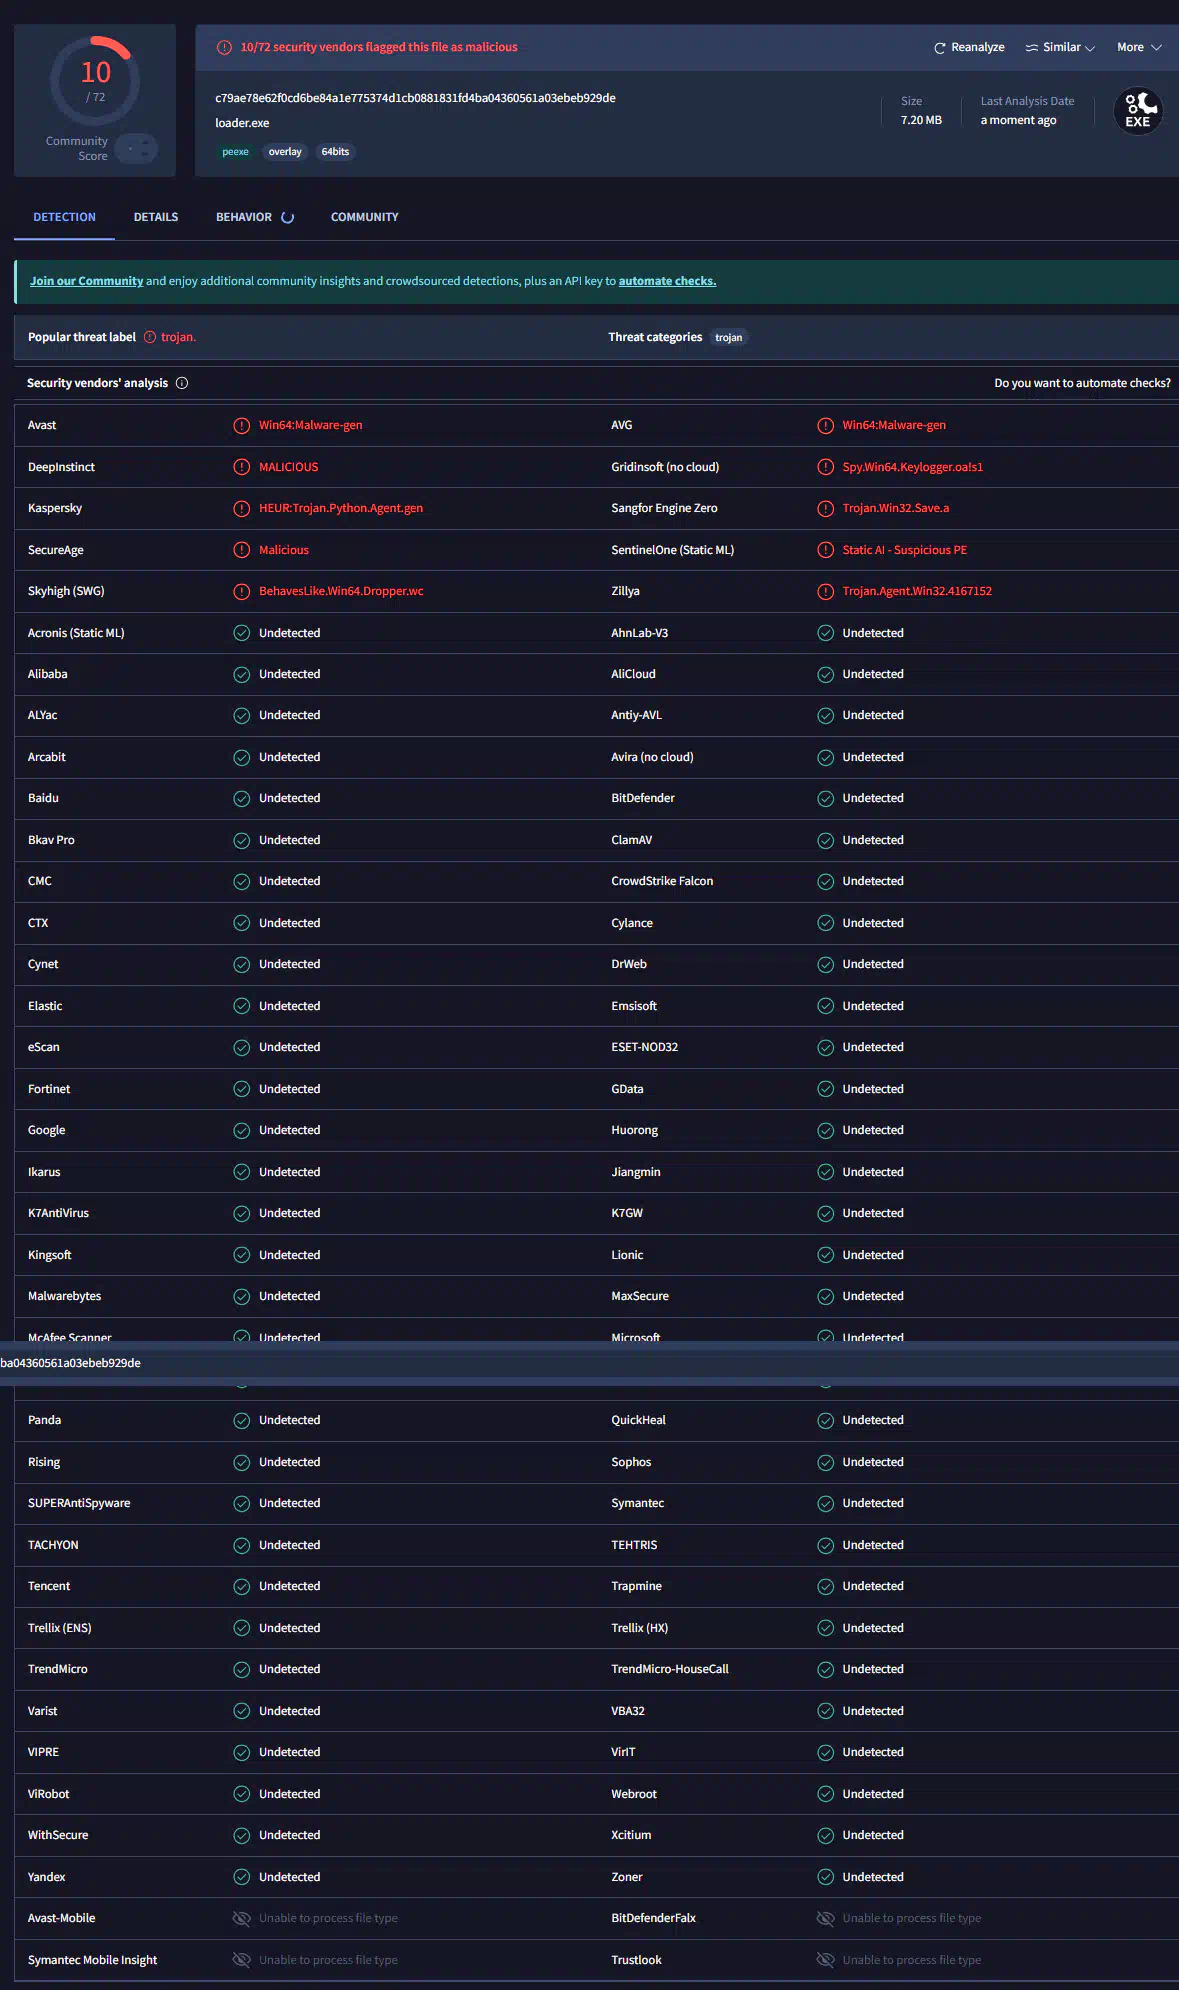Click the checkmark icon in the ESET-NOD32 row

(x=825, y=1047)
